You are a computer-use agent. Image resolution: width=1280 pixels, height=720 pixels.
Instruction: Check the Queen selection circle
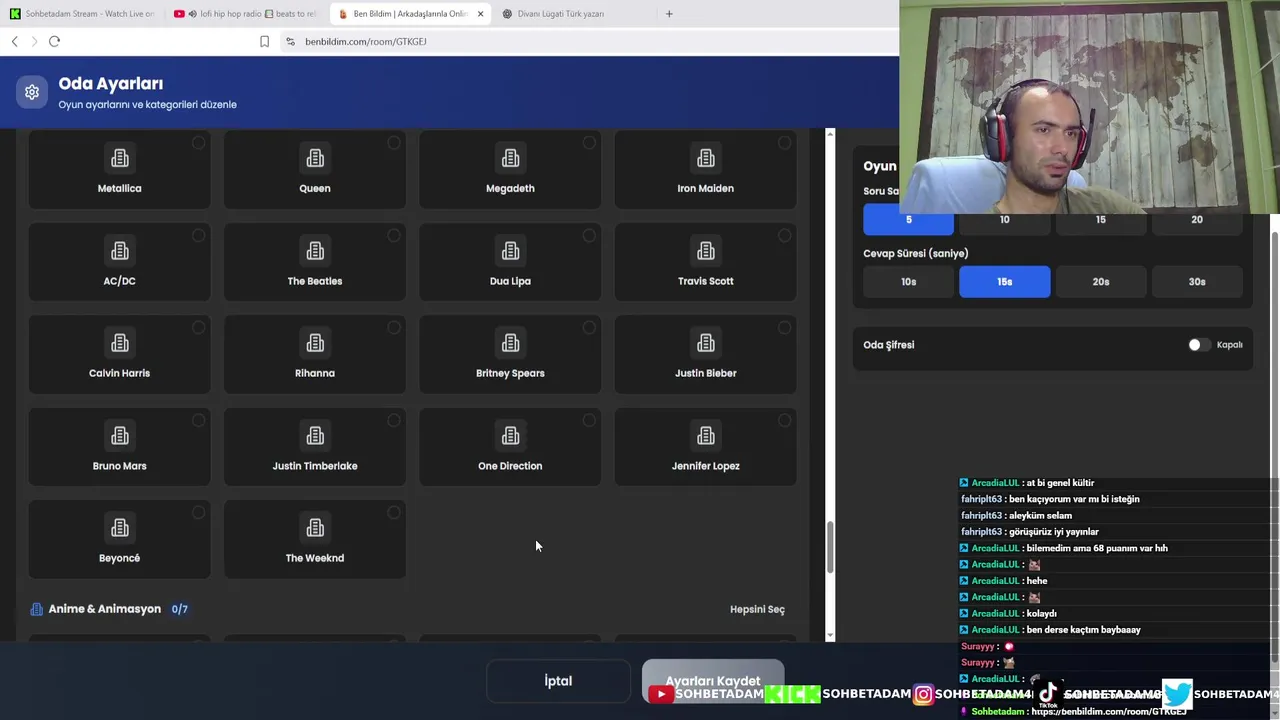[394, 143]
